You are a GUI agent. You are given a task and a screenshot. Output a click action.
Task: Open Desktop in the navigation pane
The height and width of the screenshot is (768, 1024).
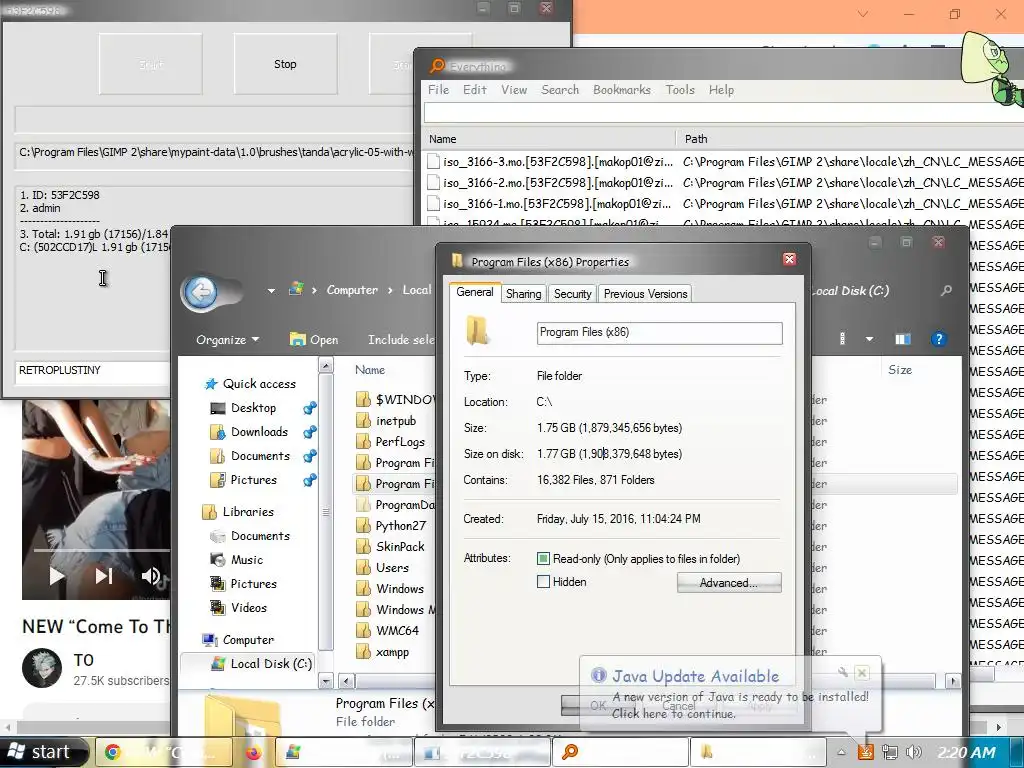[x=253, y=408]
